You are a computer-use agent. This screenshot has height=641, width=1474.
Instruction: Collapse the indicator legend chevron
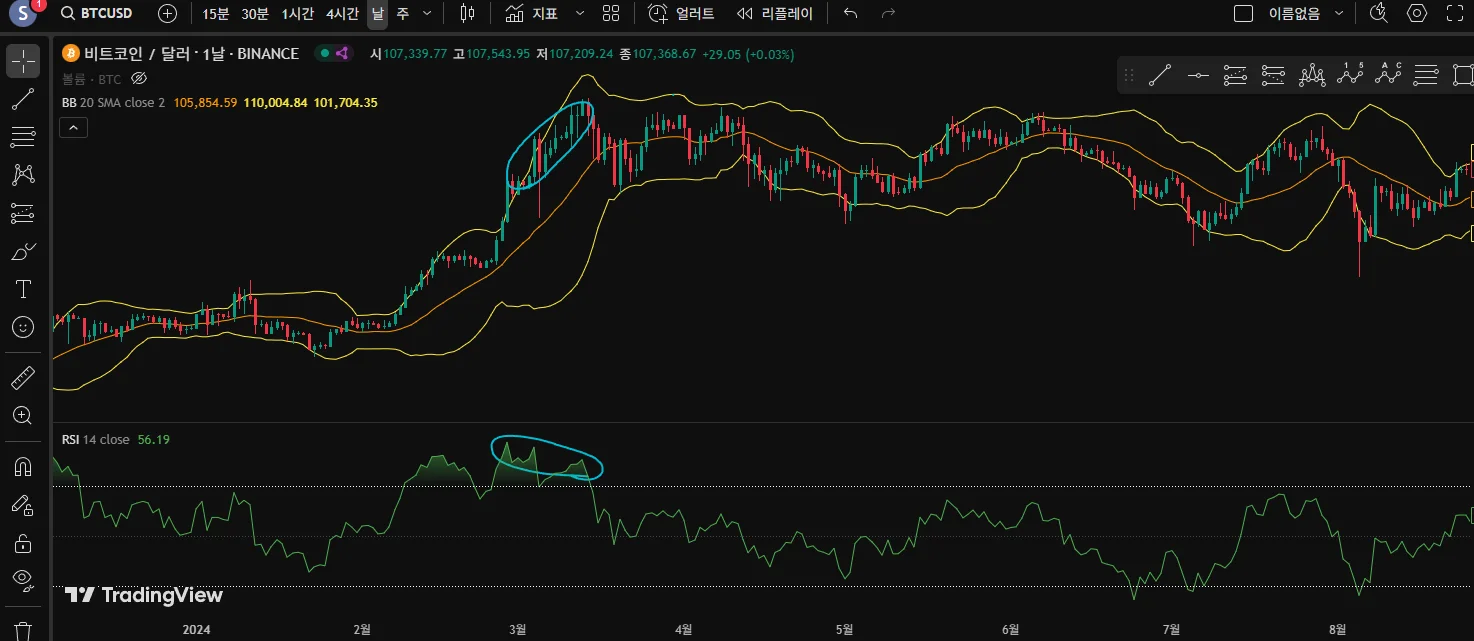[75, 127]
